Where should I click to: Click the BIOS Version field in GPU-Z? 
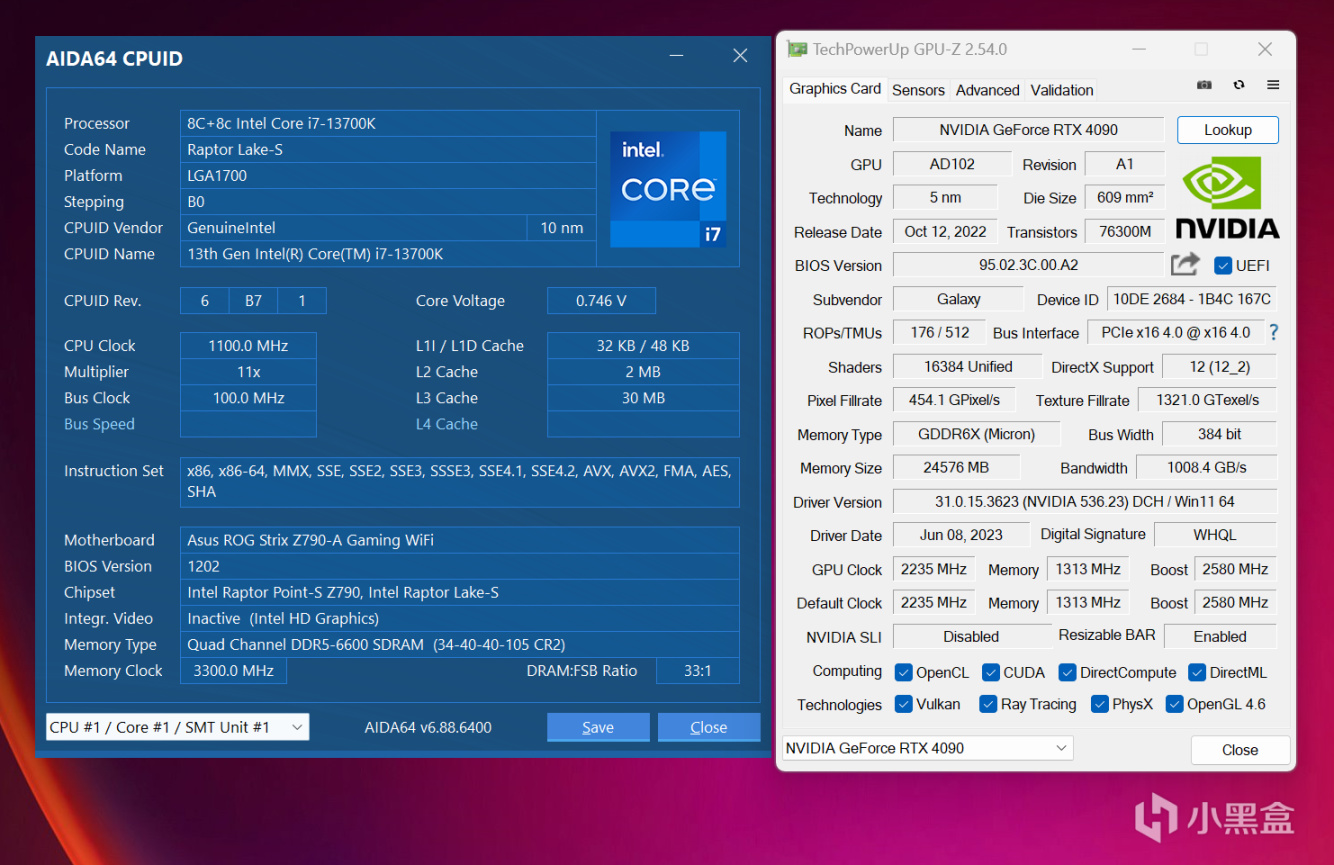(x=1027, y=266)
